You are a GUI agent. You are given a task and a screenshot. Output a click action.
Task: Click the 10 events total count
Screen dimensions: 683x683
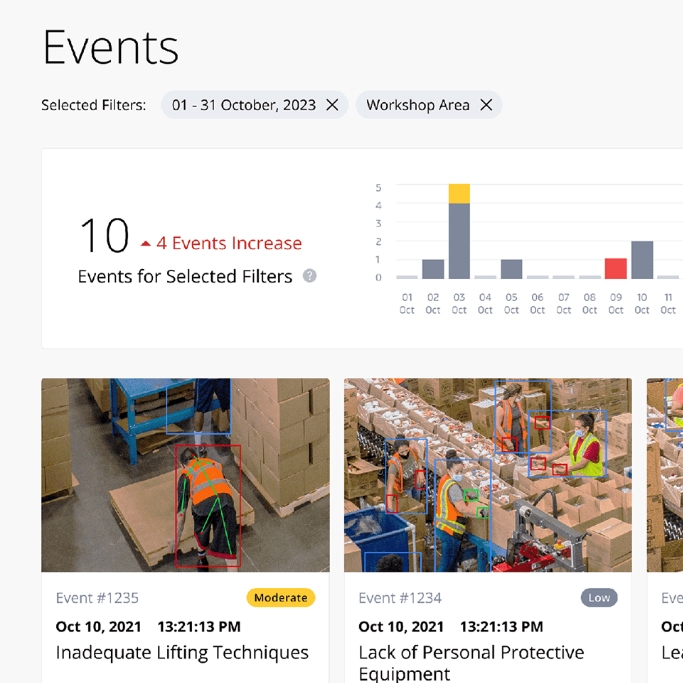point(105,236)
